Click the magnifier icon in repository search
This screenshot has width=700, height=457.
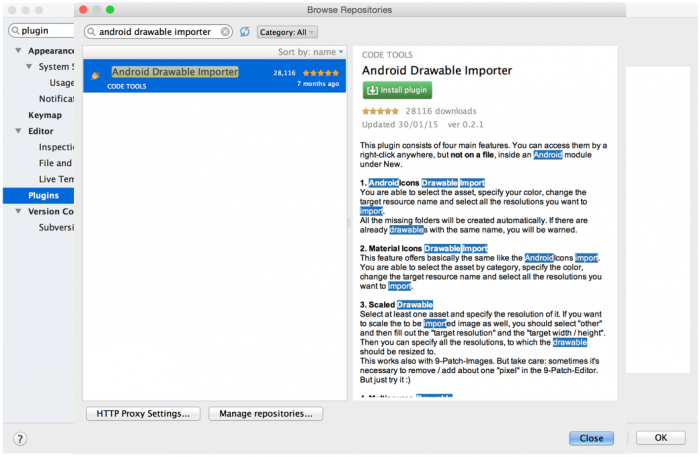tap(92, 32)
